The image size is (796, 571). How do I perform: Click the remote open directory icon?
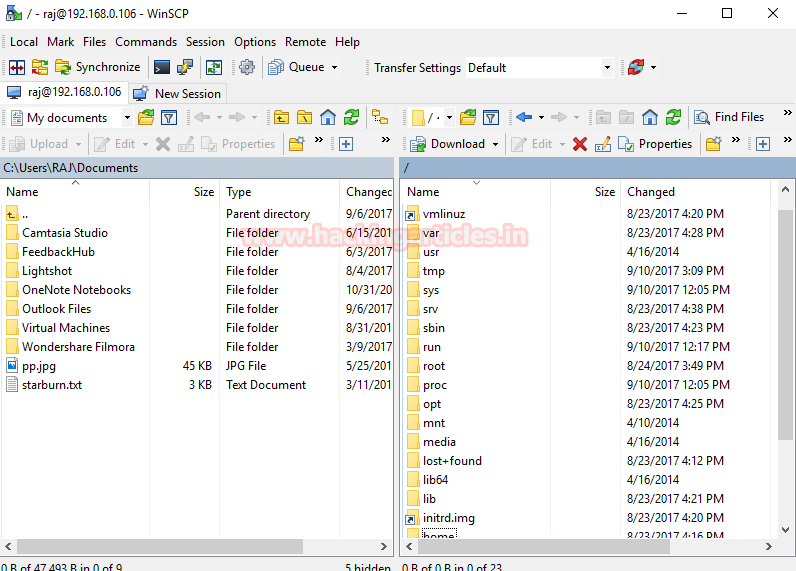(468, 117)
